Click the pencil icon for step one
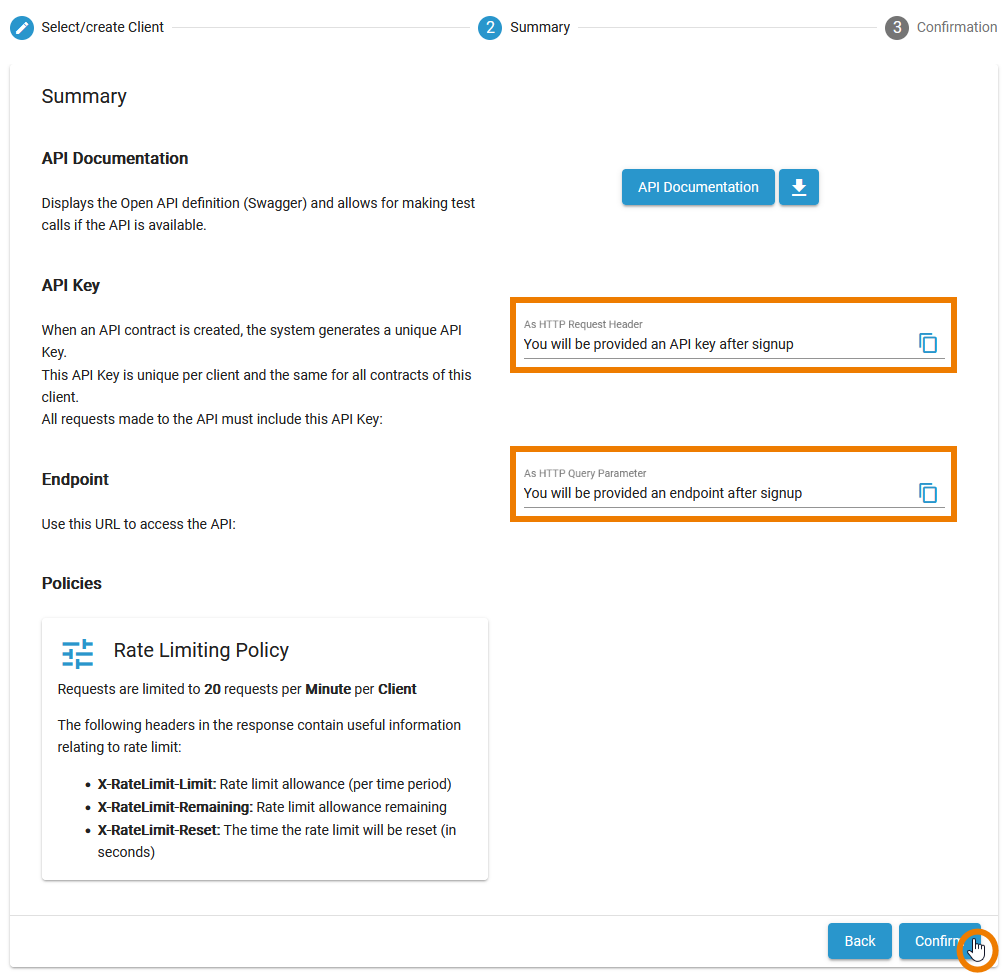The image size is (1007, 977). point(22,27)
